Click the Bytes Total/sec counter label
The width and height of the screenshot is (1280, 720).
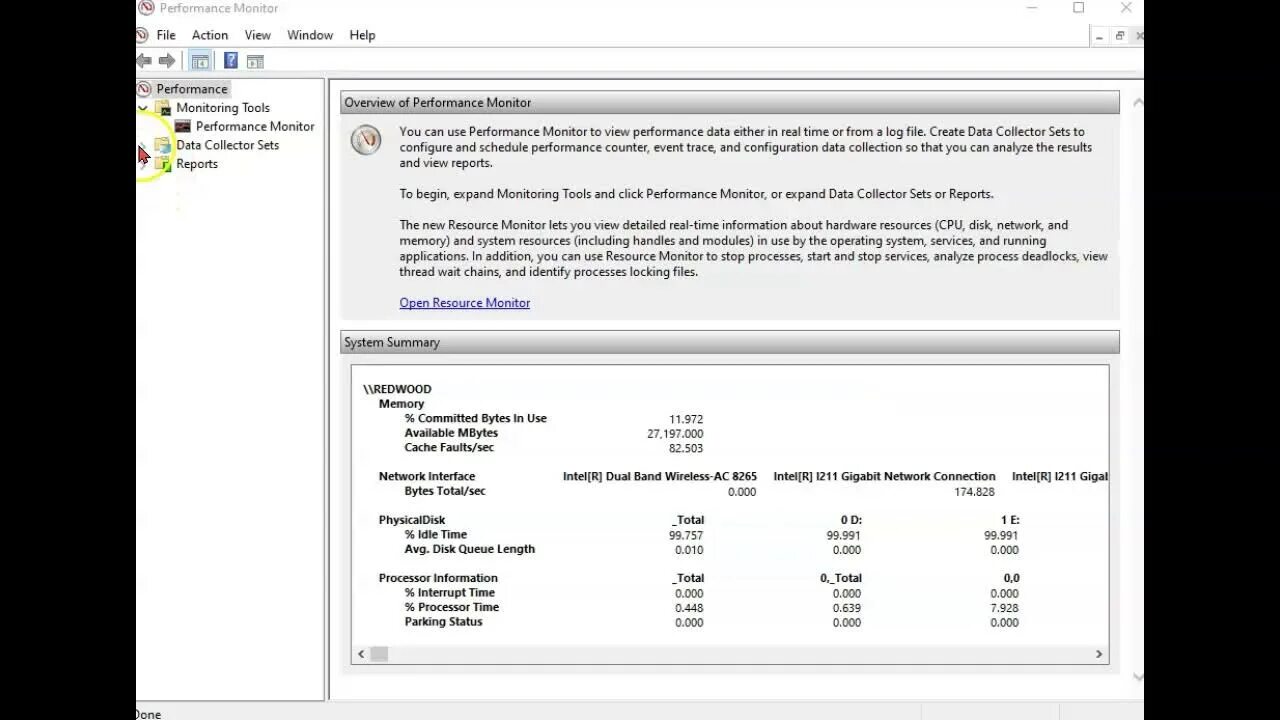pos(445,491)
